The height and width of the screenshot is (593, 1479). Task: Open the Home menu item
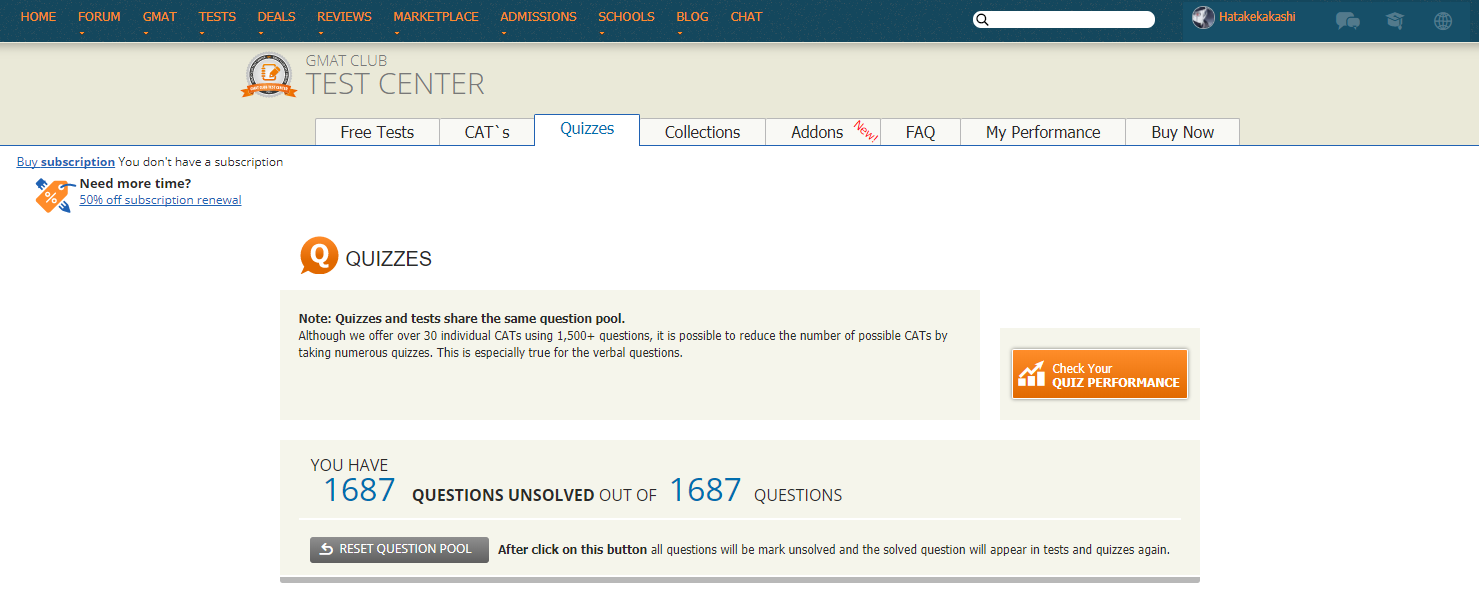pos(38,17)
